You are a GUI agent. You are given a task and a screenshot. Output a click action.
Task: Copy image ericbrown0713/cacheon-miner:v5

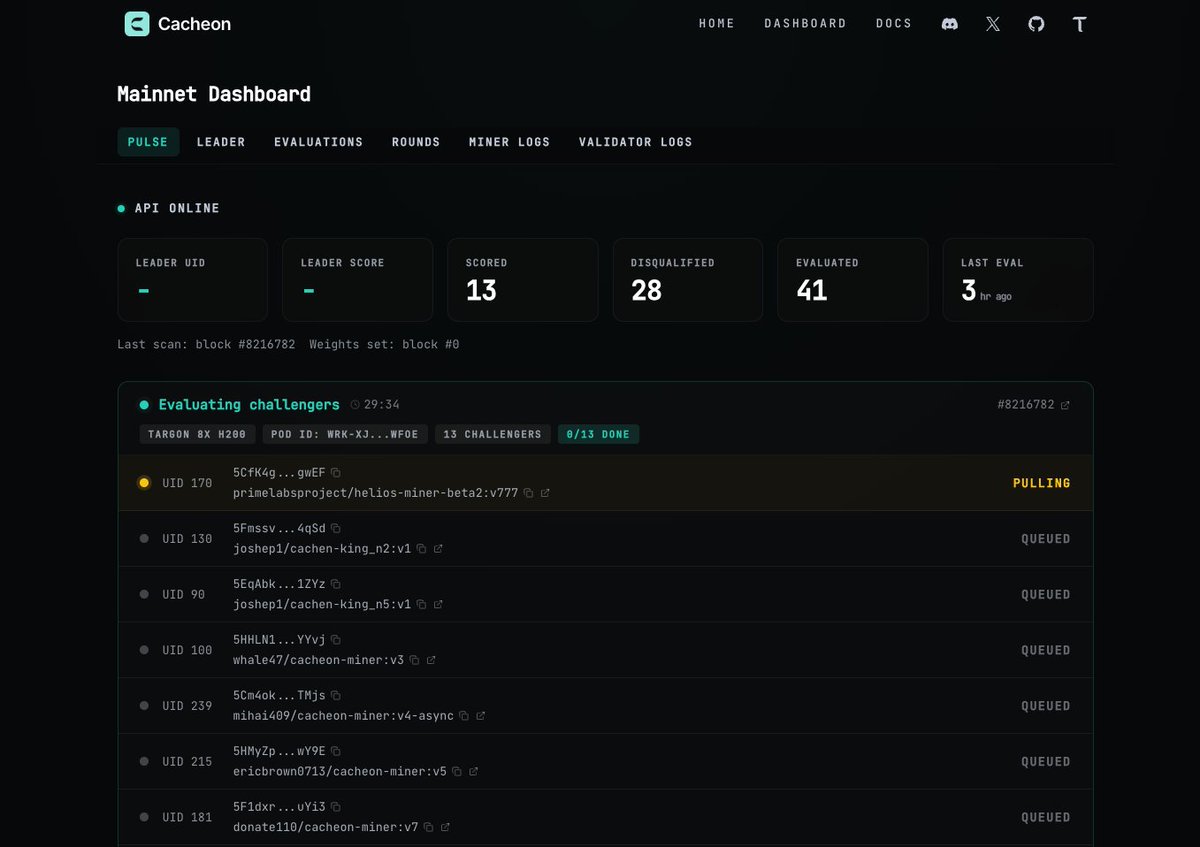(x=458, y=772)
